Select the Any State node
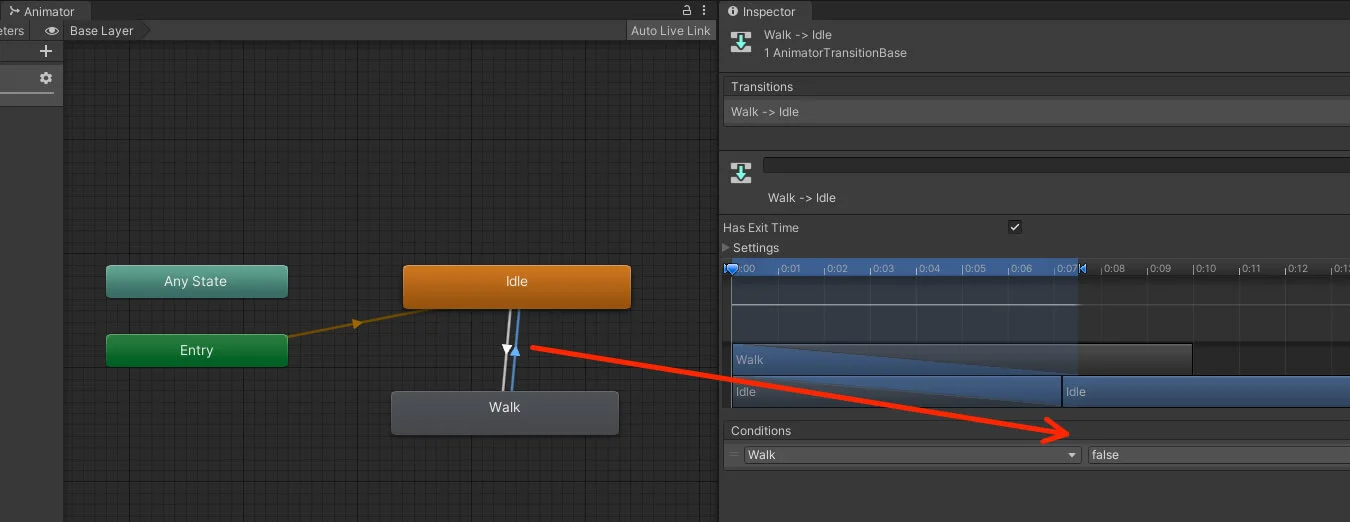 click(196, 281)
